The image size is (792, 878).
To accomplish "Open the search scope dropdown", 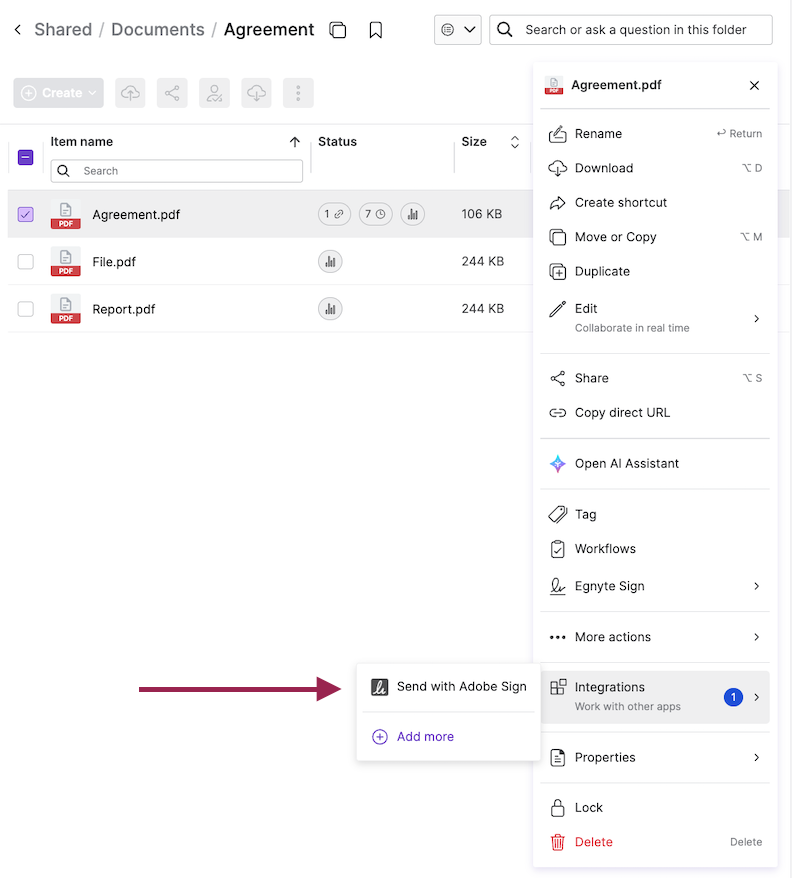I will 458,30.
